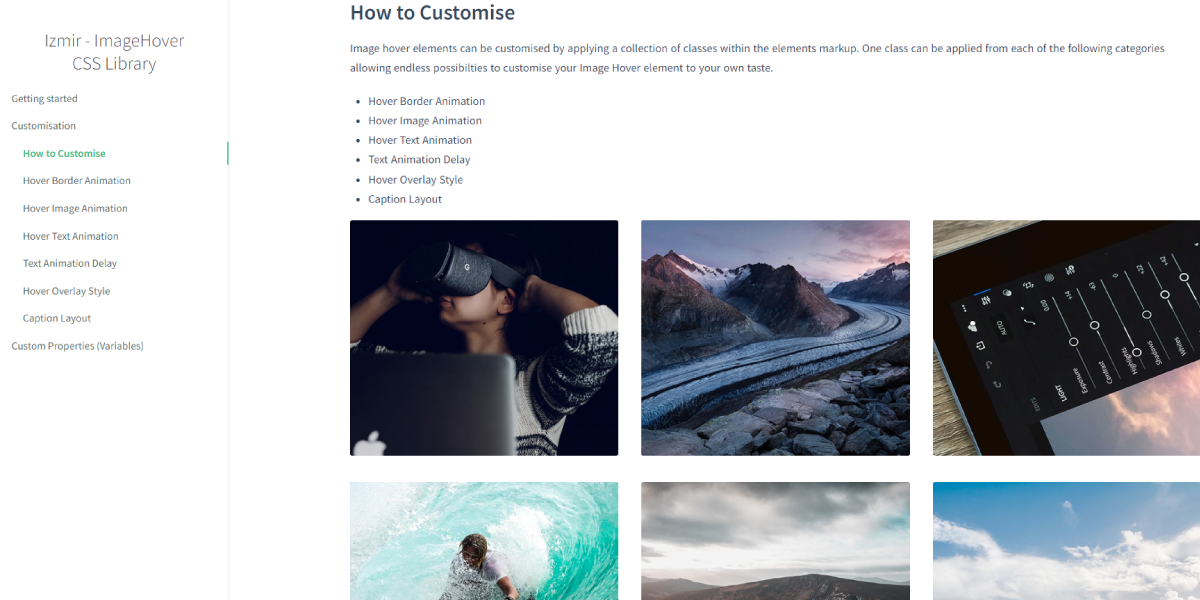The height and width of the screenshot is (600, 1200).
Task: Go to Caption Layout in sidebar
Action: click(x=57, y=319)
